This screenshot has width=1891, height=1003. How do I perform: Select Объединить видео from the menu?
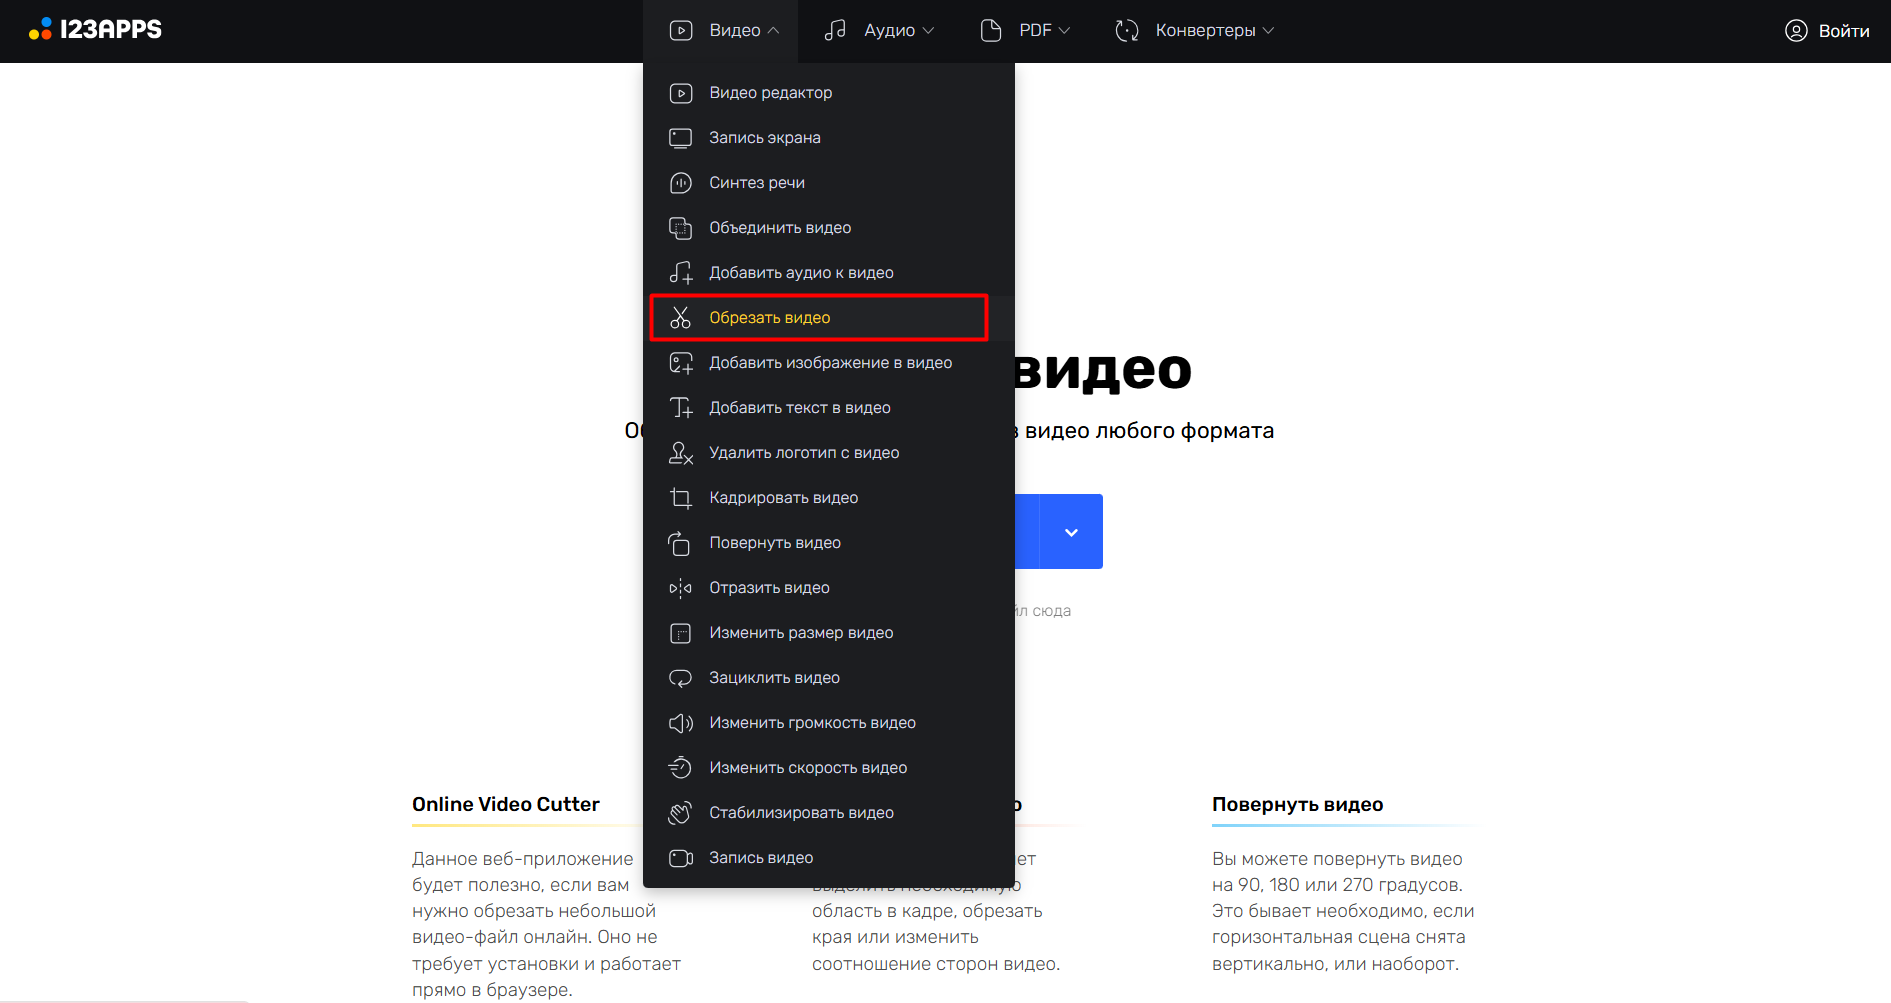(780, 228)
